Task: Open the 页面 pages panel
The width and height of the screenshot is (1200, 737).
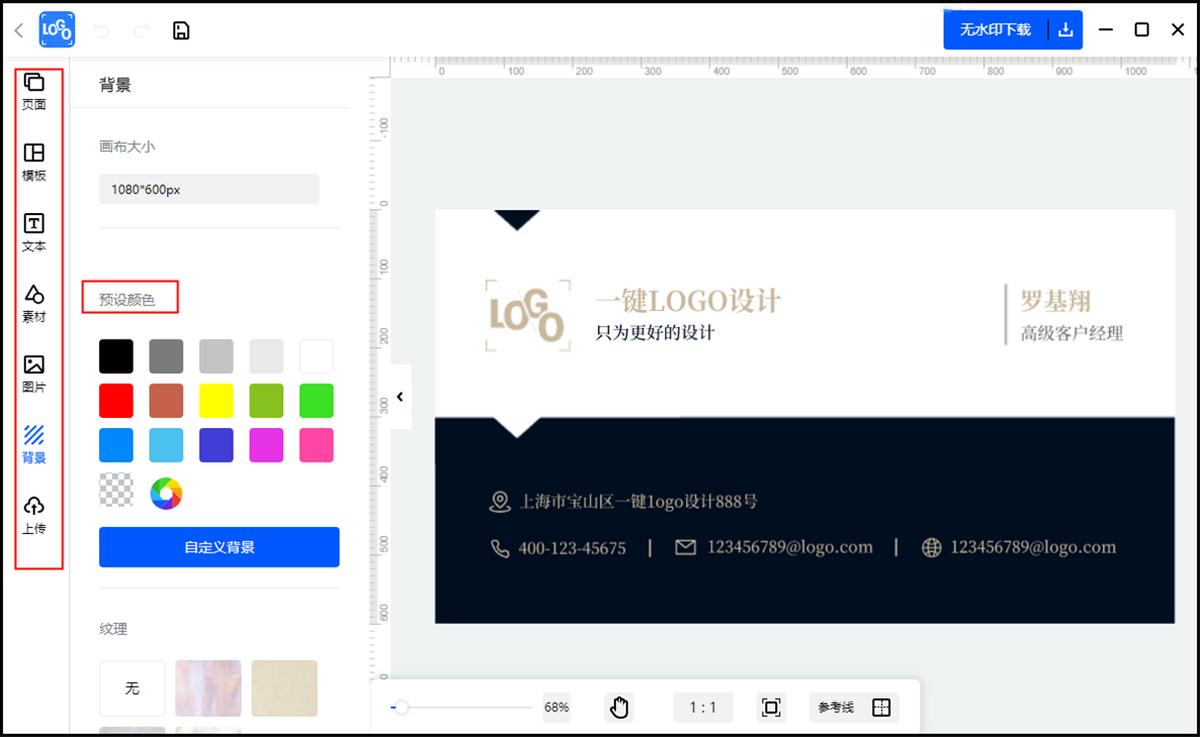Action: (x=34, y=91)
